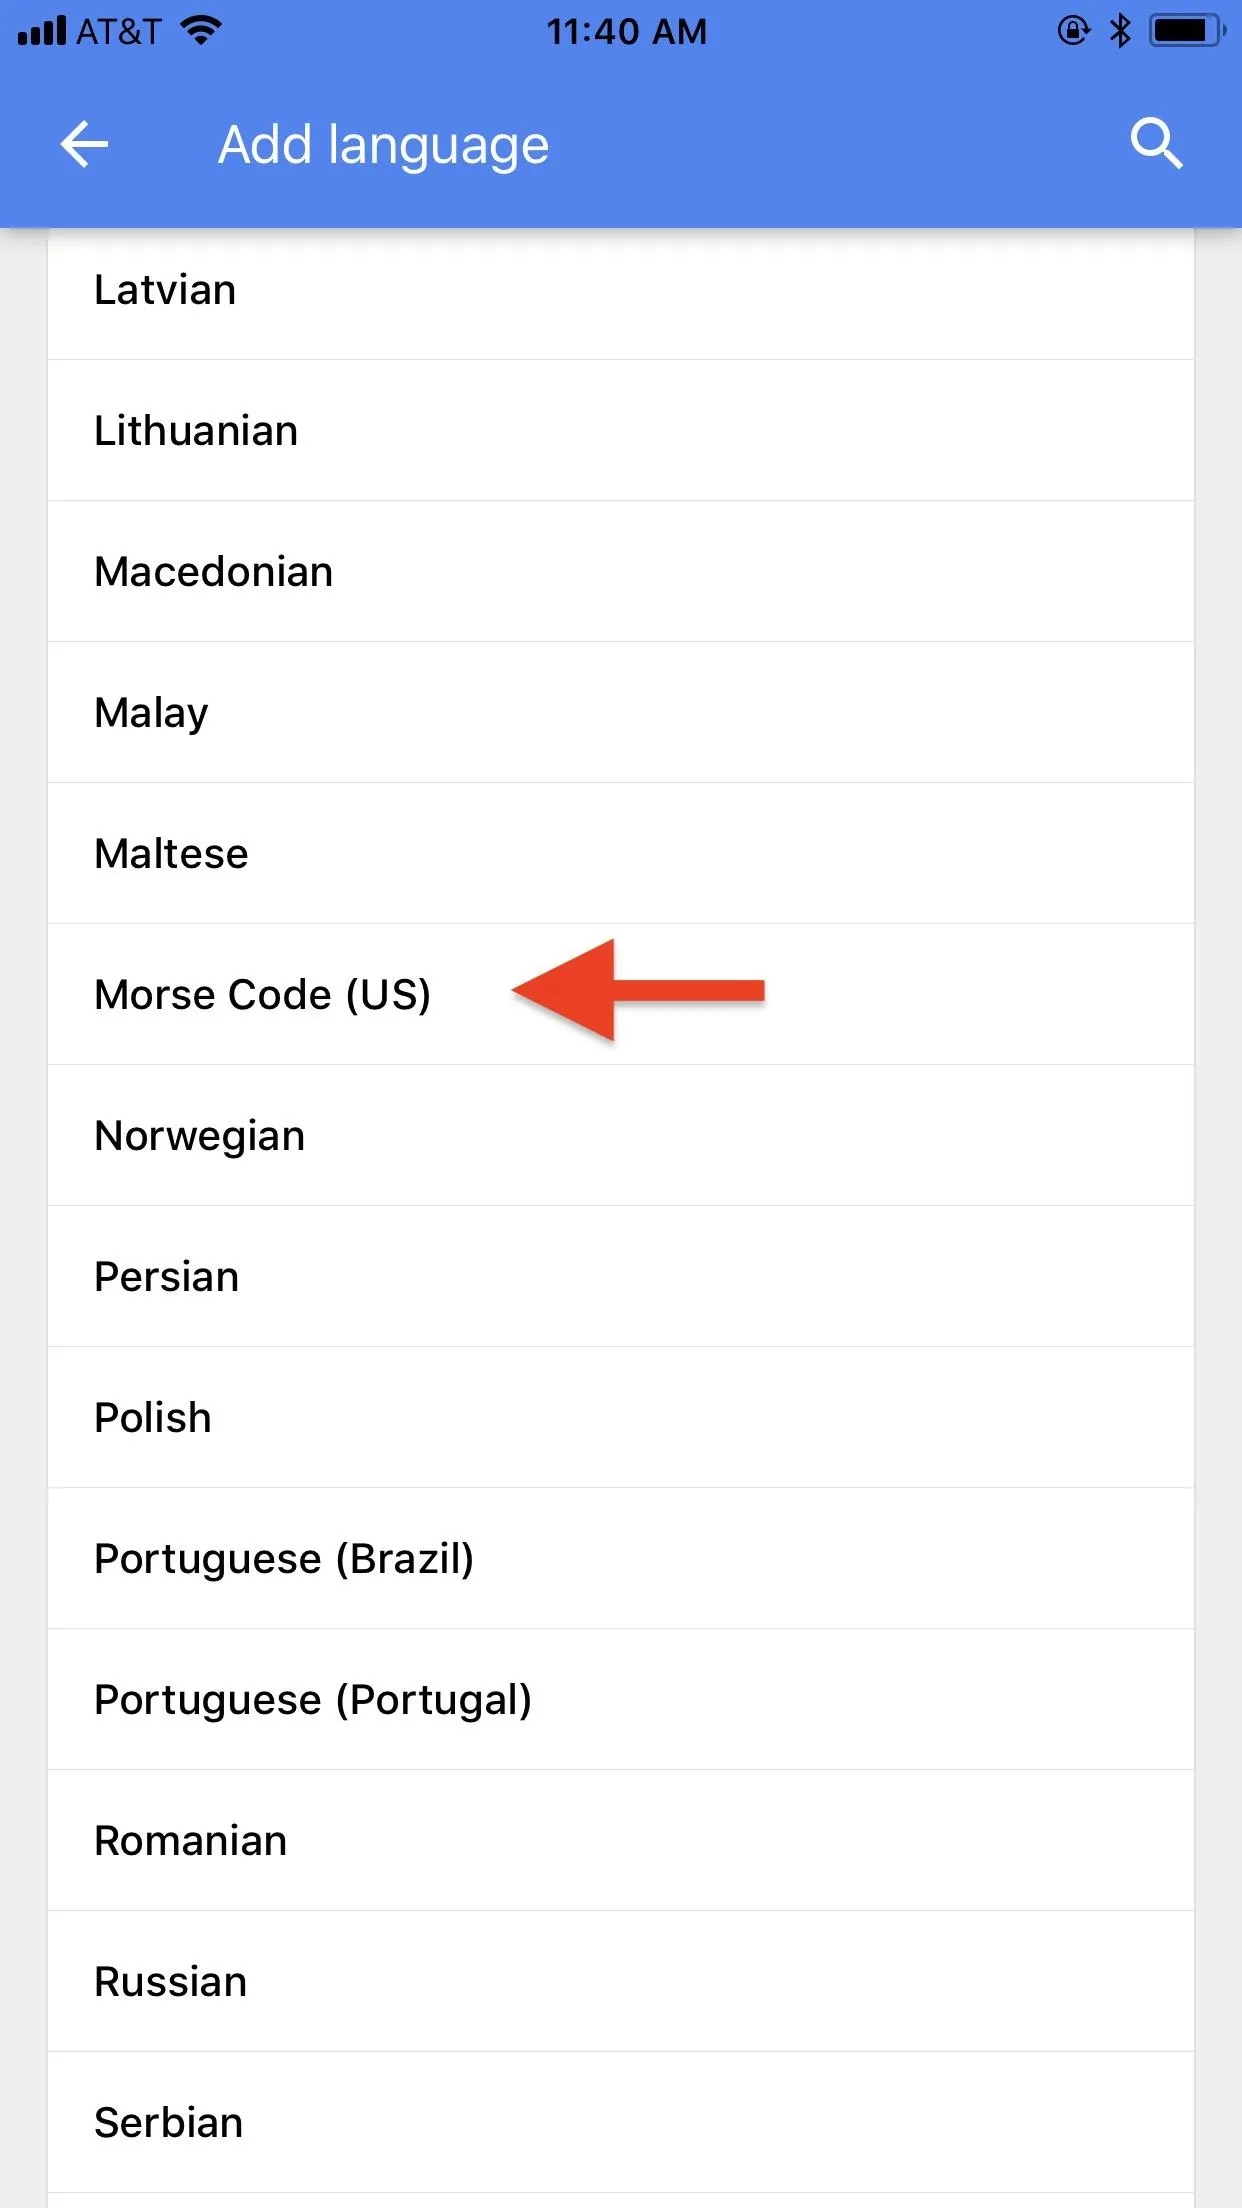
Task: Tap the Wi-Fi status icon
Action: tap(201, 31)
